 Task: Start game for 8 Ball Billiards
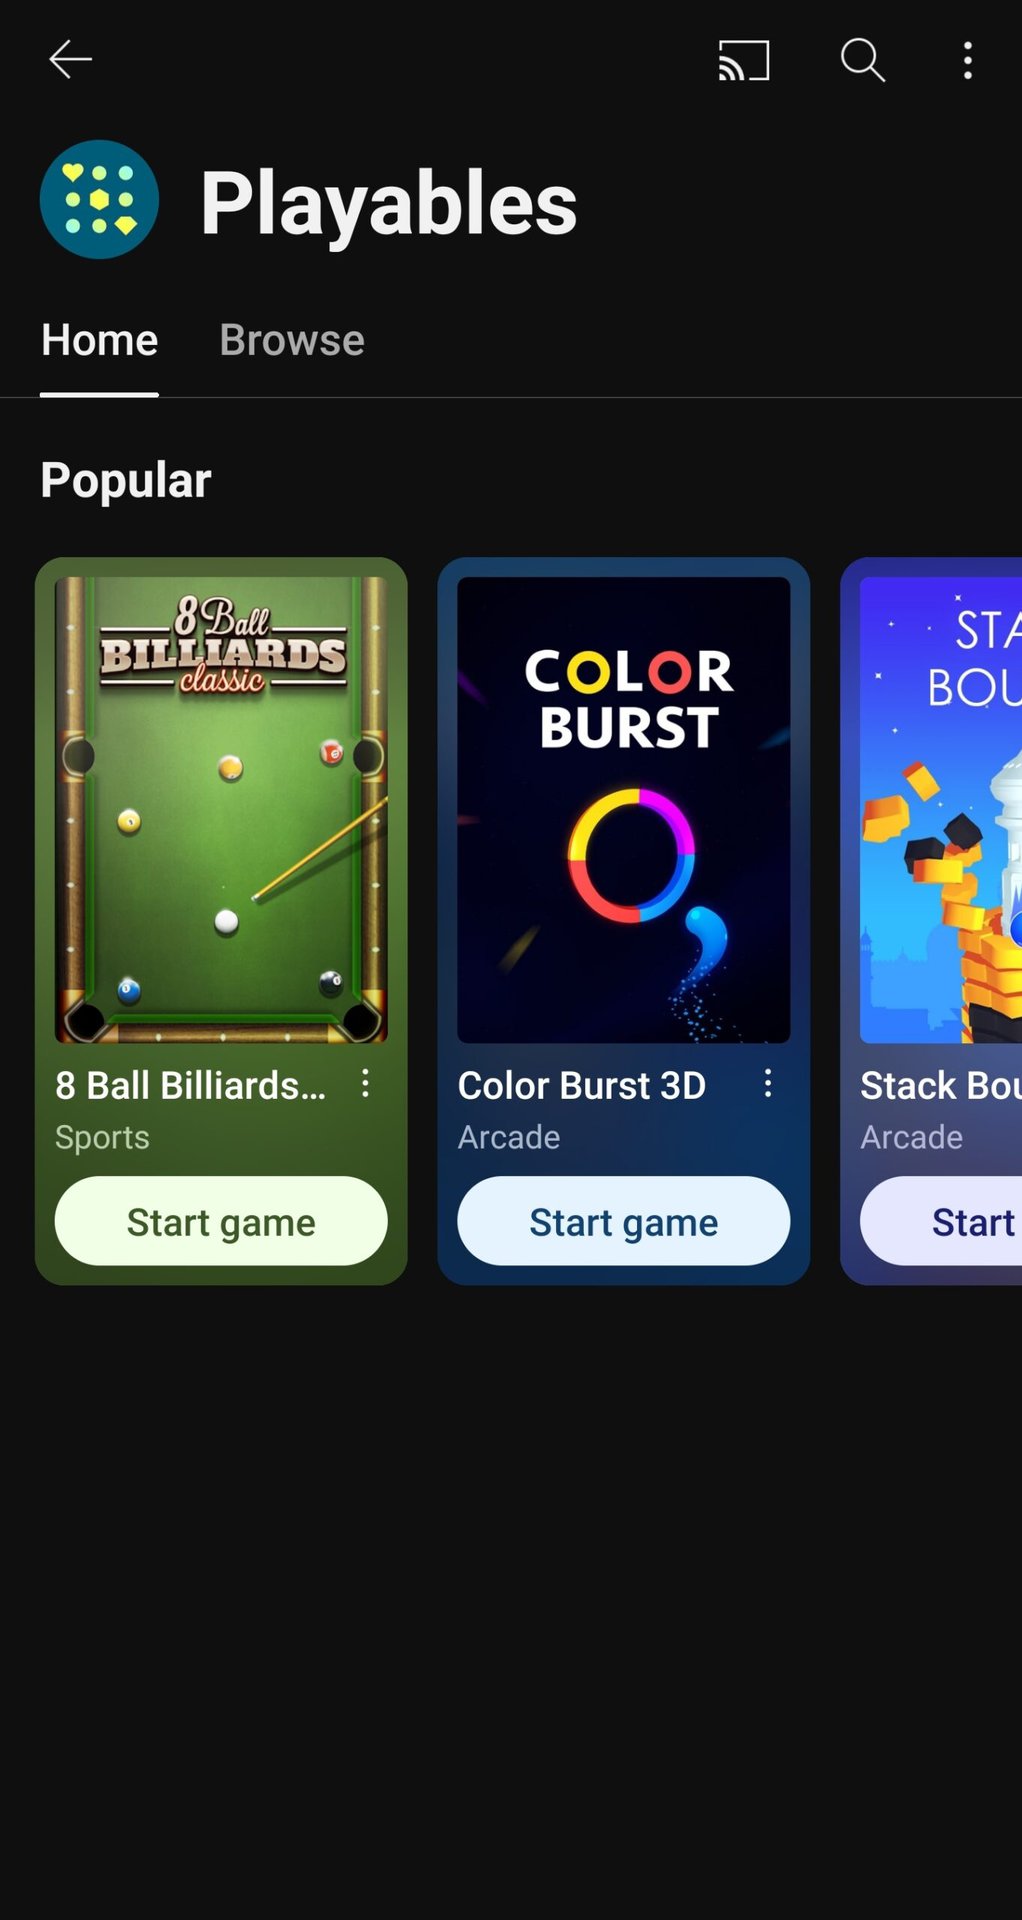pyautogui.click(x=221, y=1222)
